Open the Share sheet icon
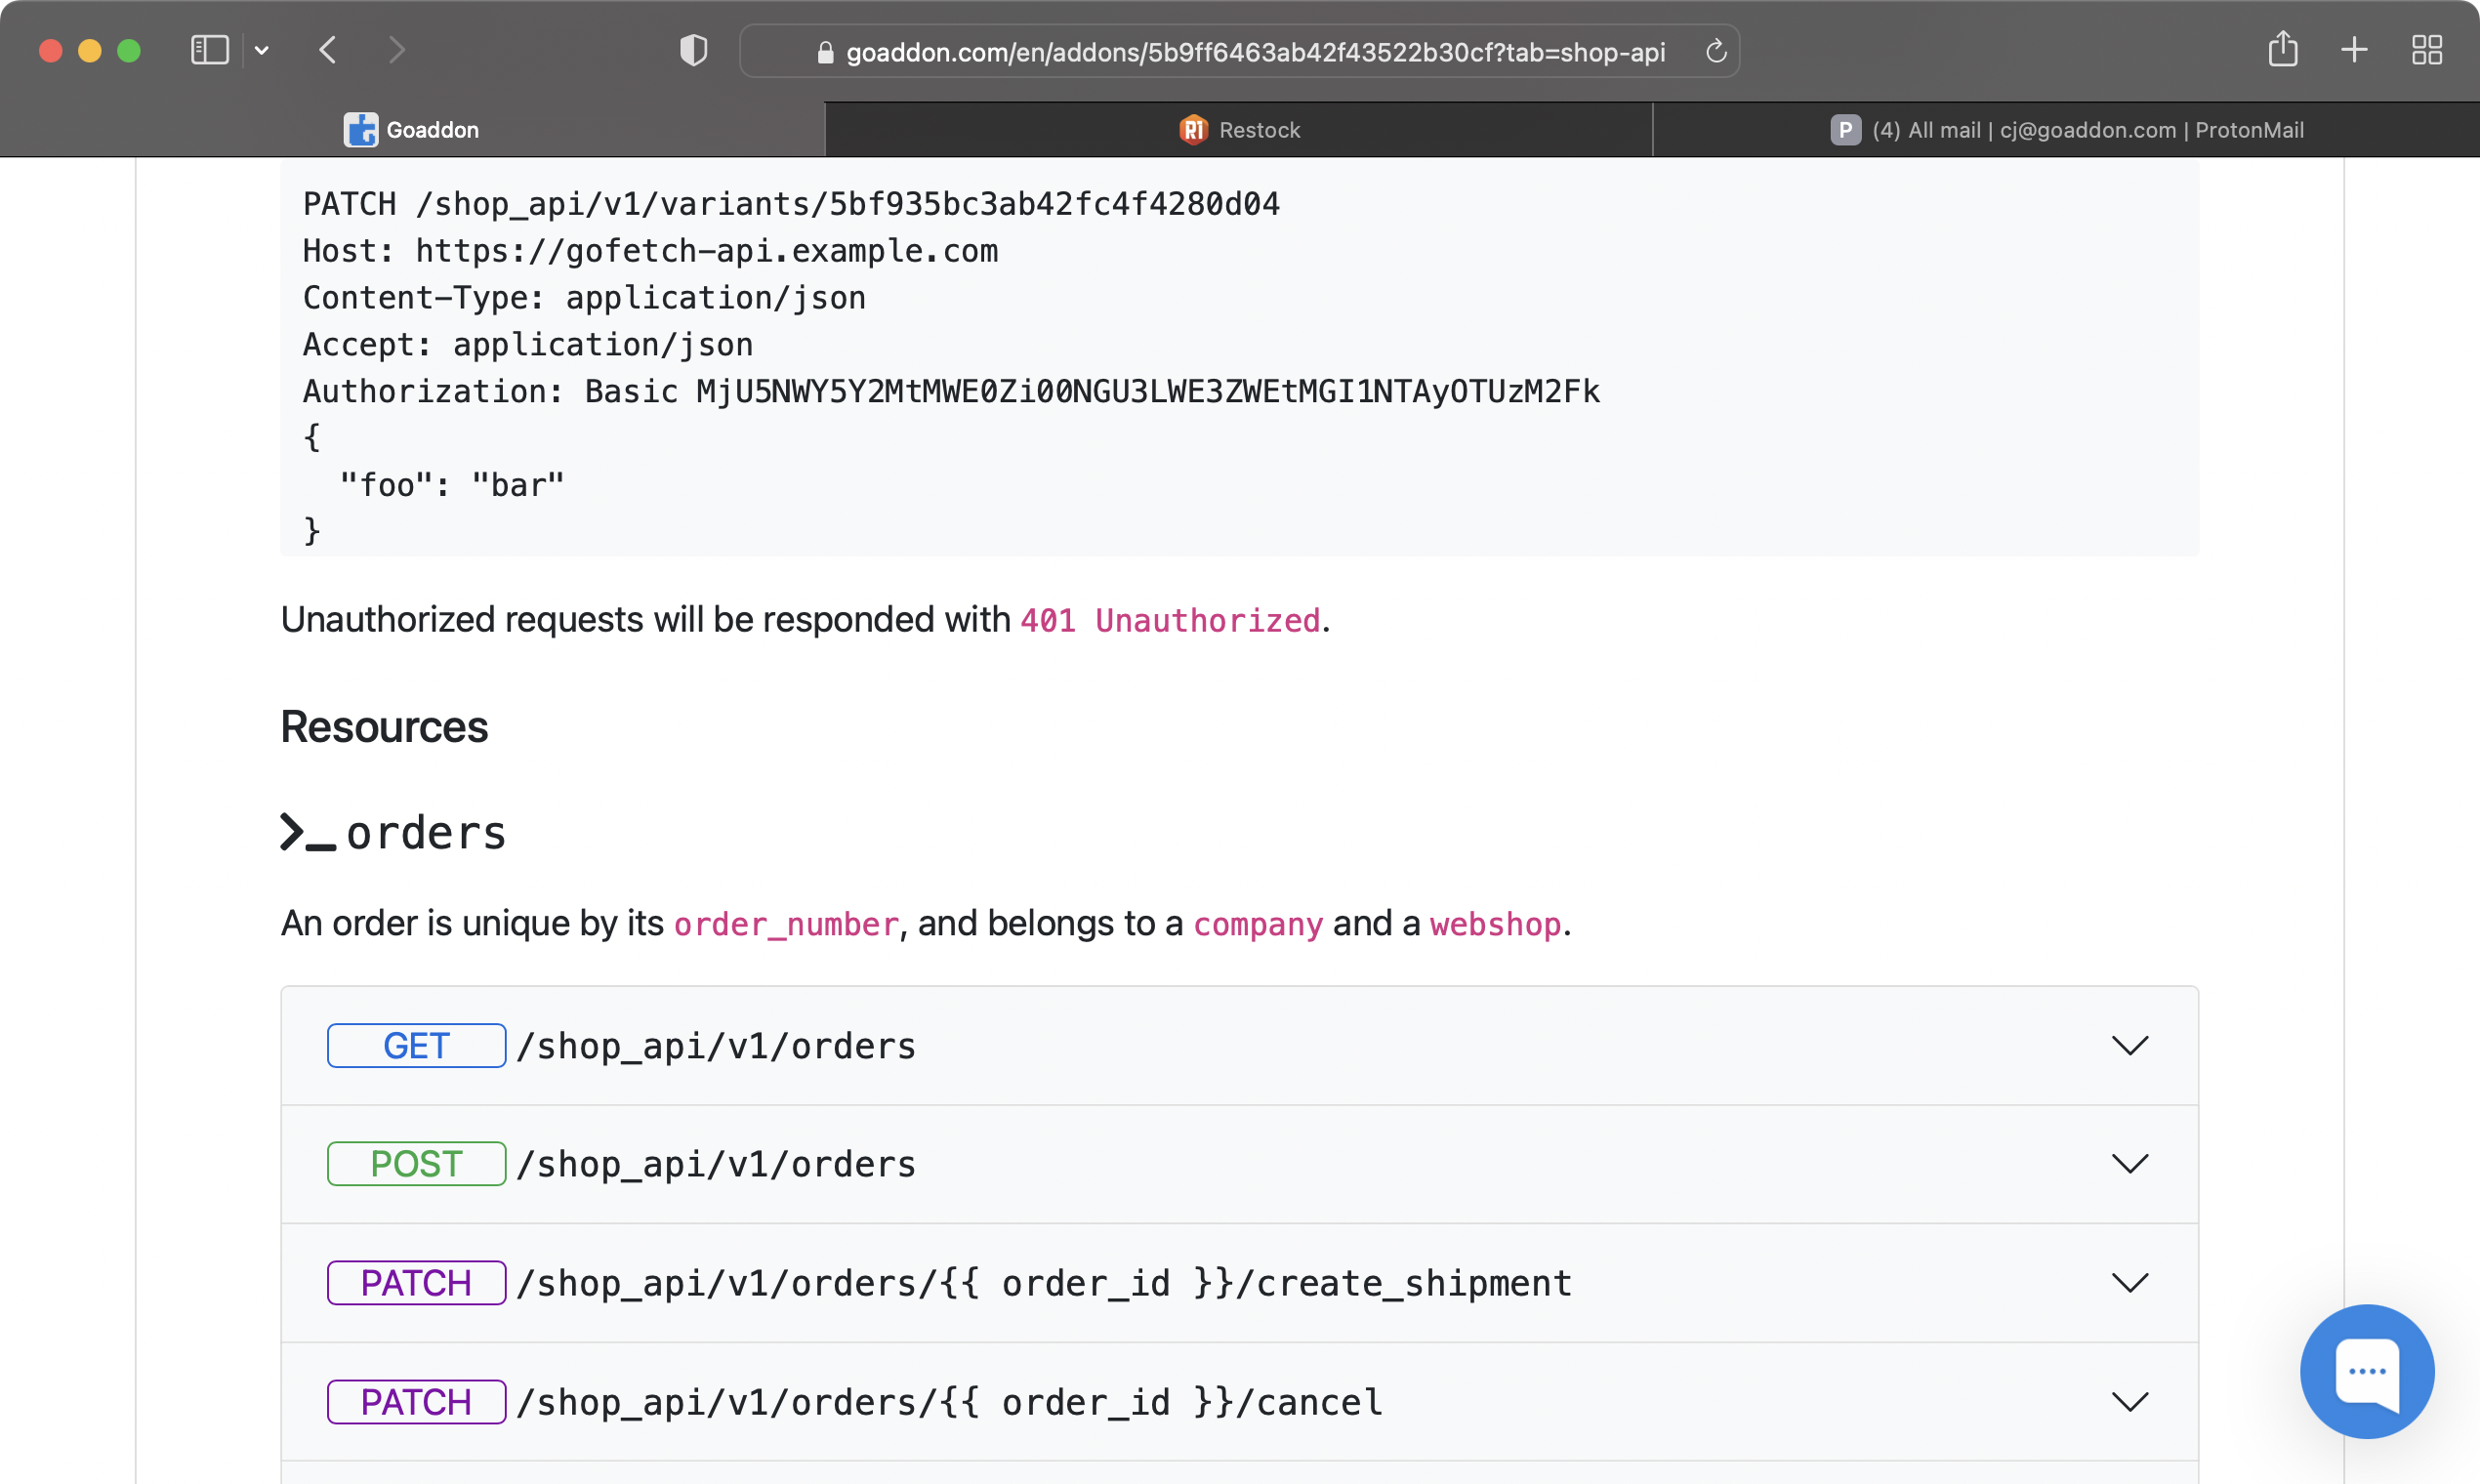Viewport: 2480px width, 1484px height. [2282, 49]
